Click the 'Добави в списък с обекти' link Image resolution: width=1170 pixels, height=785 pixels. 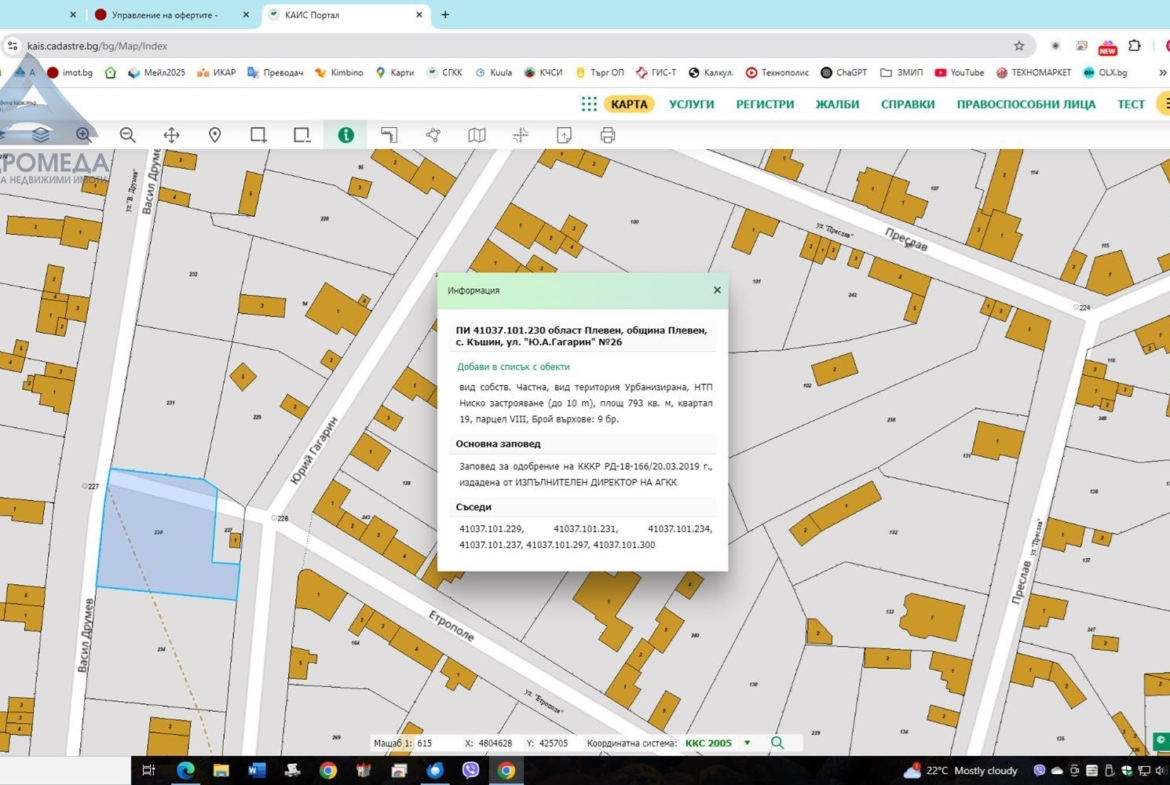513,367
